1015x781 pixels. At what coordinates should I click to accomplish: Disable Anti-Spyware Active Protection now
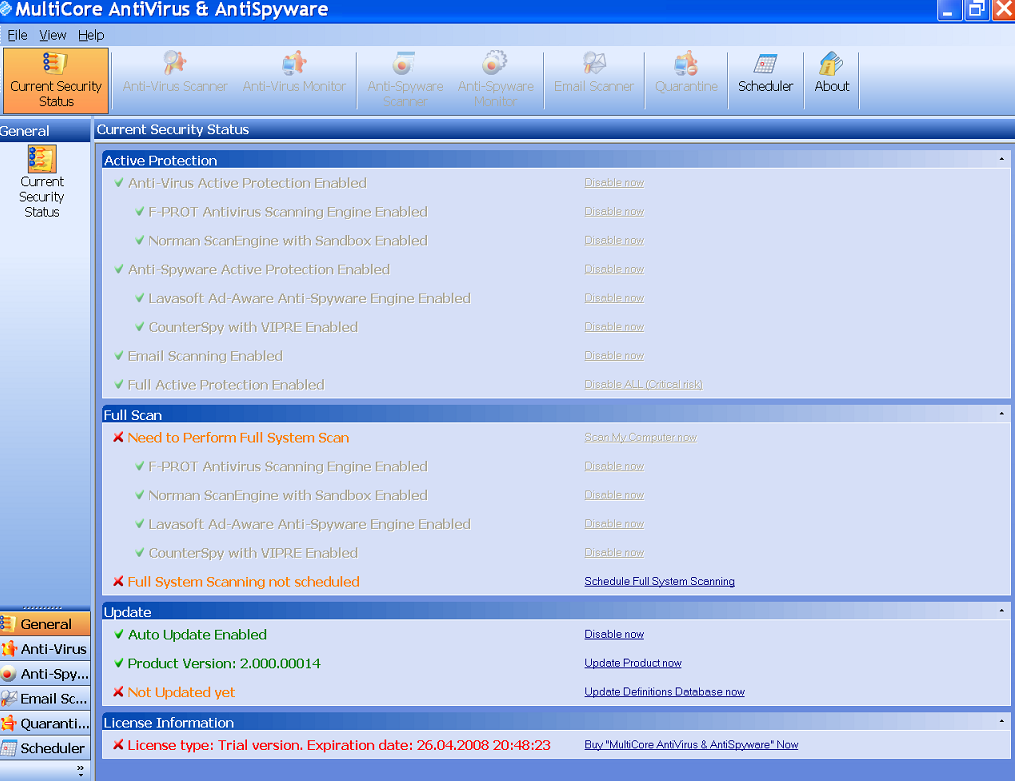(x=614, y=269)
